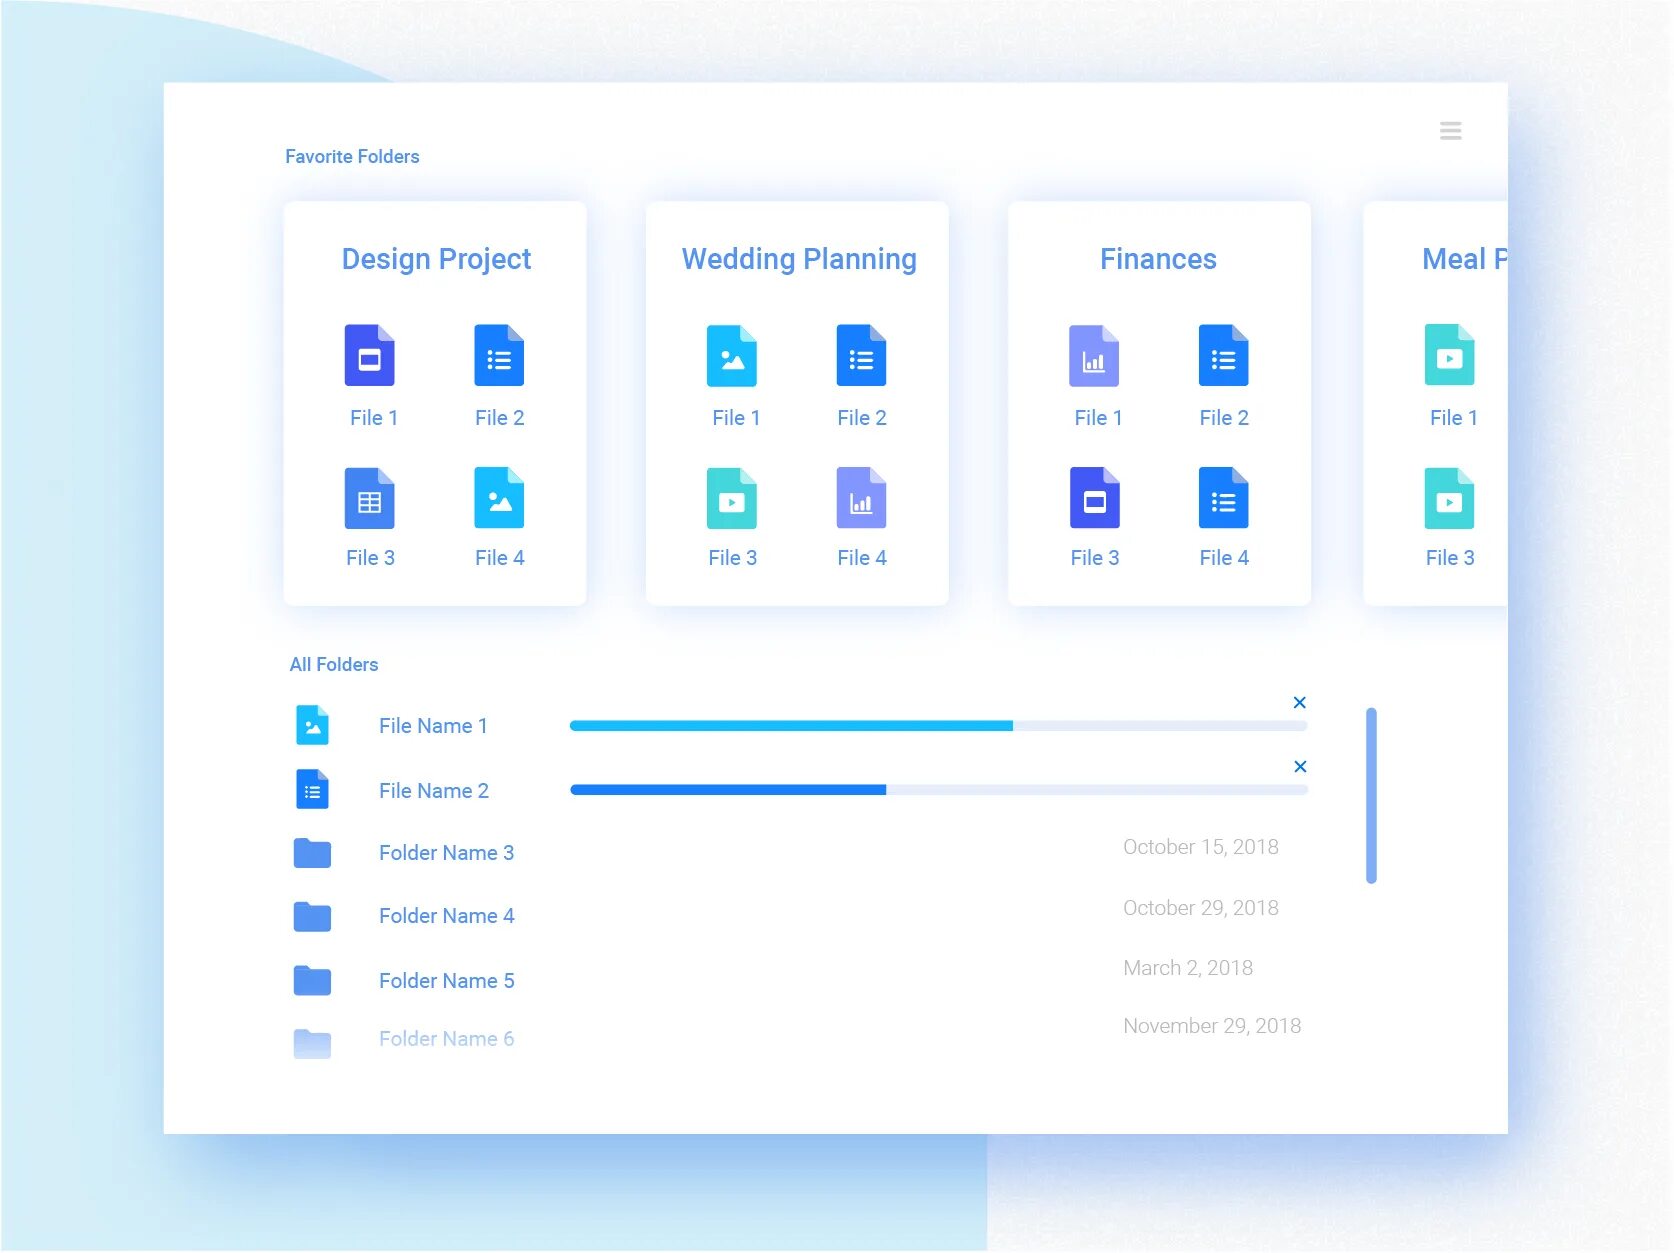This screenshot has width=1674, height=1253.
Task: Open Wedding Planning File 1 image icon
Action: [732, 355]
